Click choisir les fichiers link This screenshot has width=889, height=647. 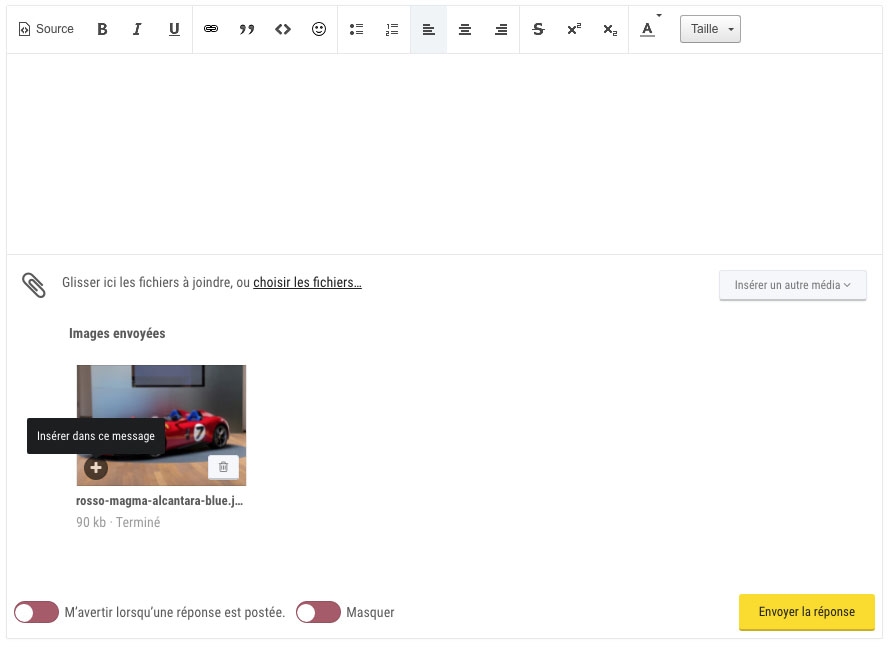click(307, 282)
